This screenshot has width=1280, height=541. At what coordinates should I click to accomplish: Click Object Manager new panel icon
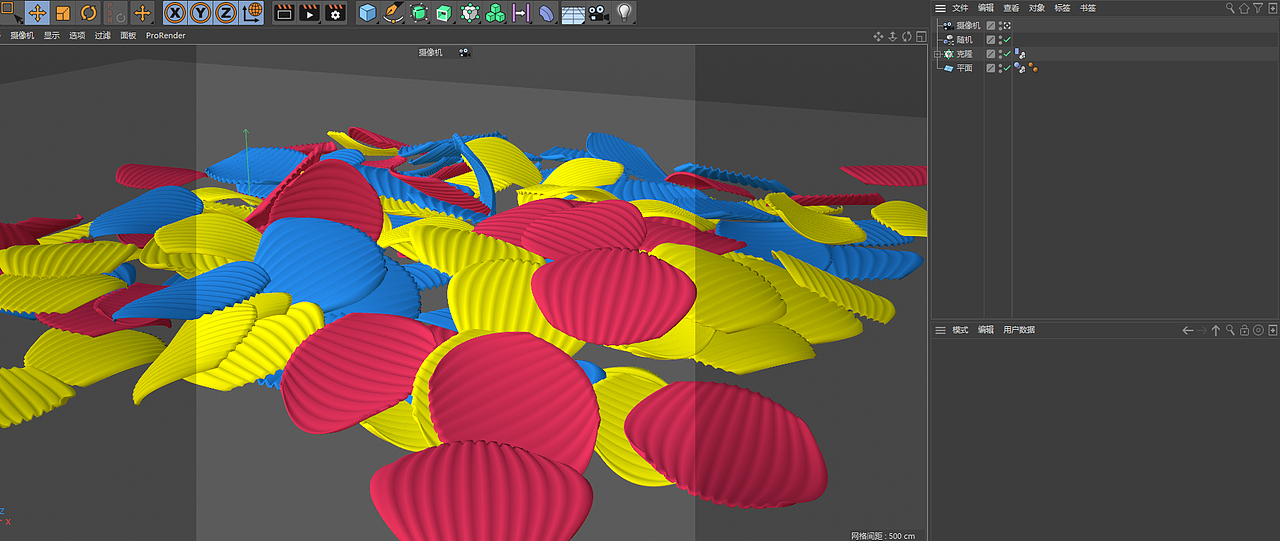tap(1271, 8)
